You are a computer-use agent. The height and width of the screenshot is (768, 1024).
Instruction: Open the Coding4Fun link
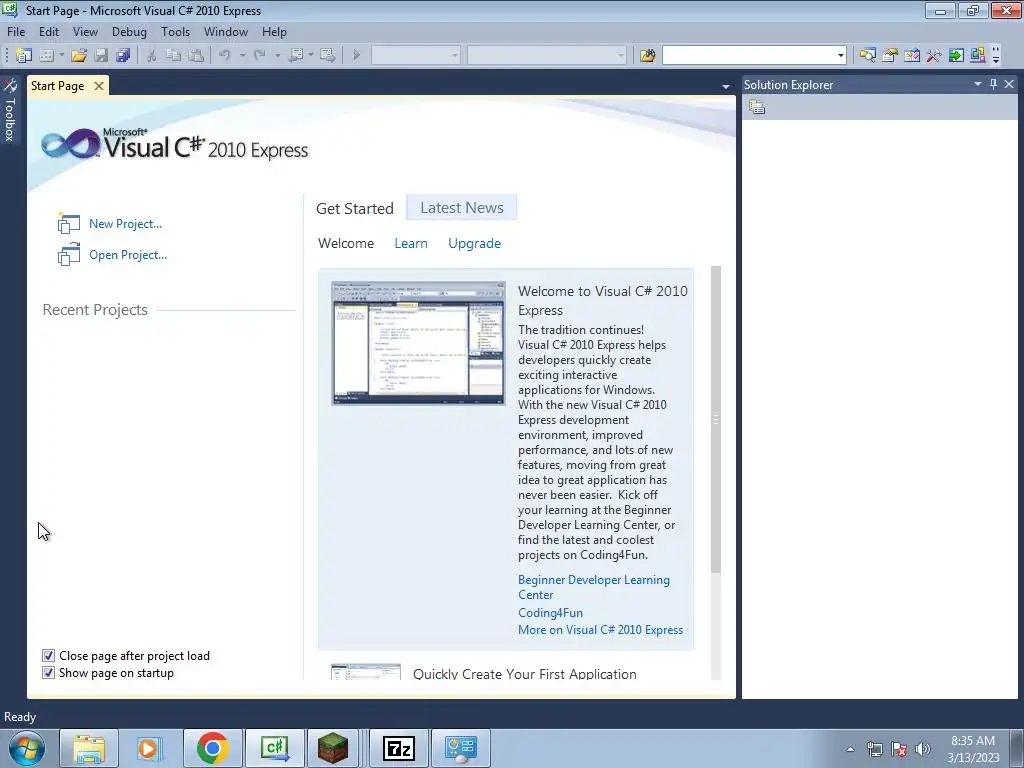(x=551, y=613)
